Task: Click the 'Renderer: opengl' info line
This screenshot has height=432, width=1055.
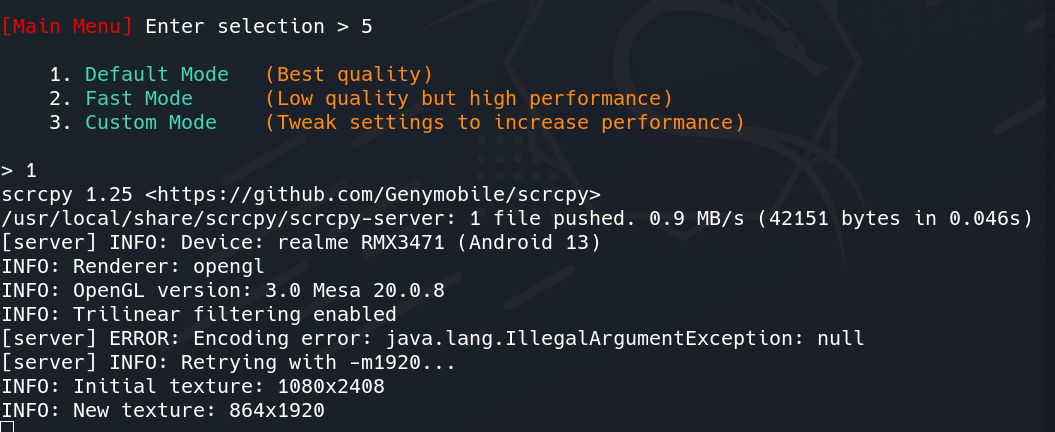Action: 133,267
